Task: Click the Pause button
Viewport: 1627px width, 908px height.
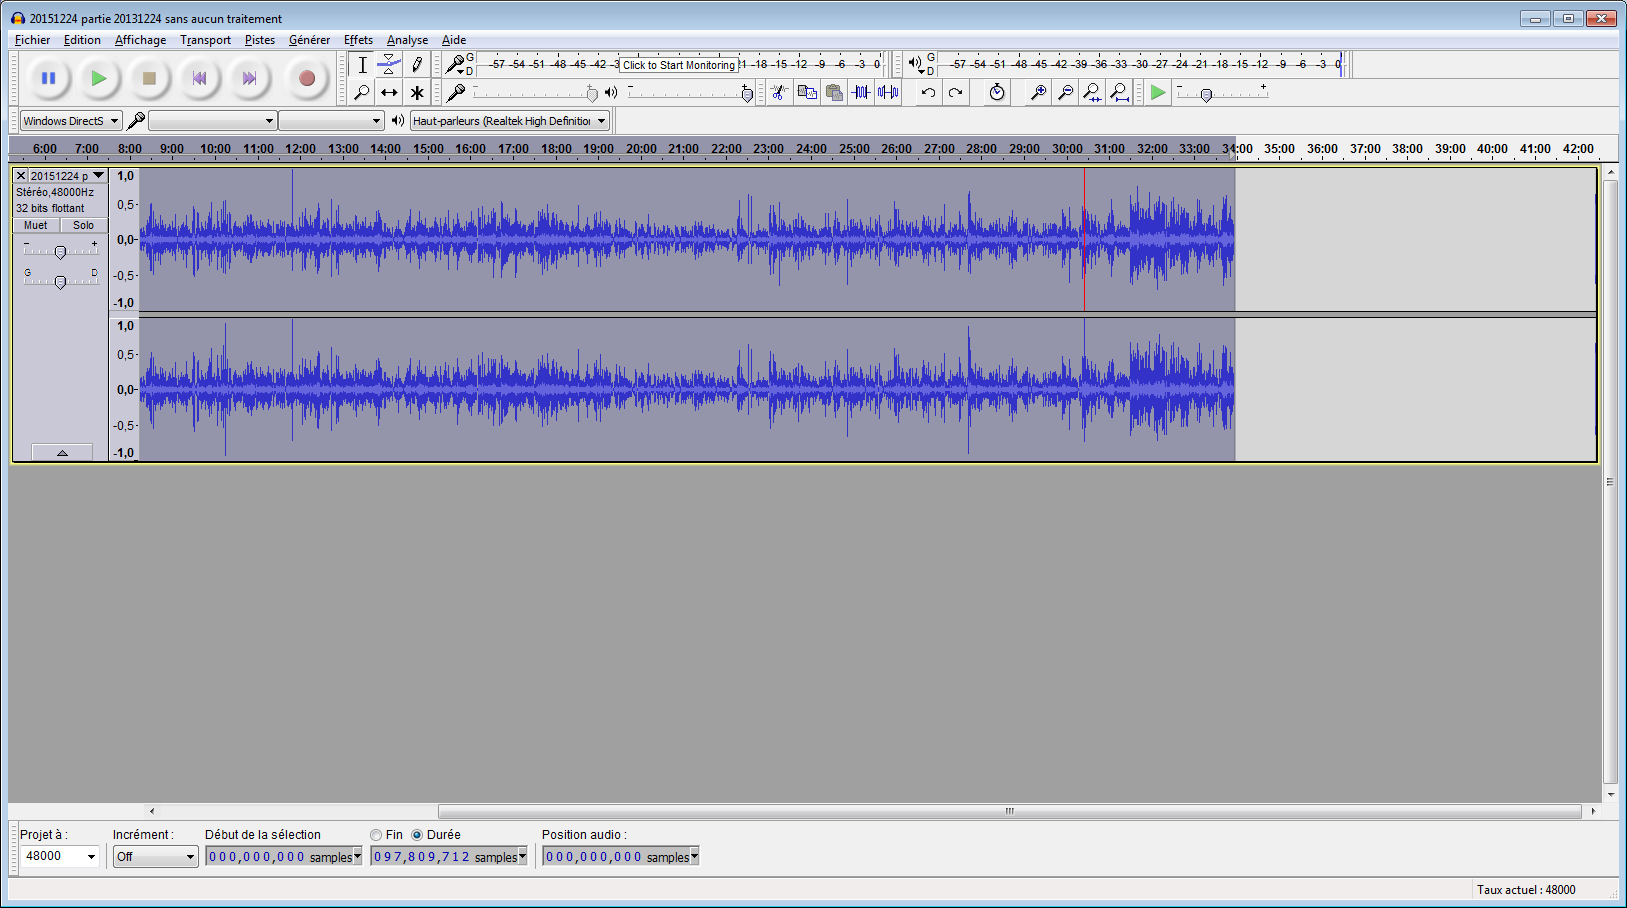Action: tap(48, 78)
